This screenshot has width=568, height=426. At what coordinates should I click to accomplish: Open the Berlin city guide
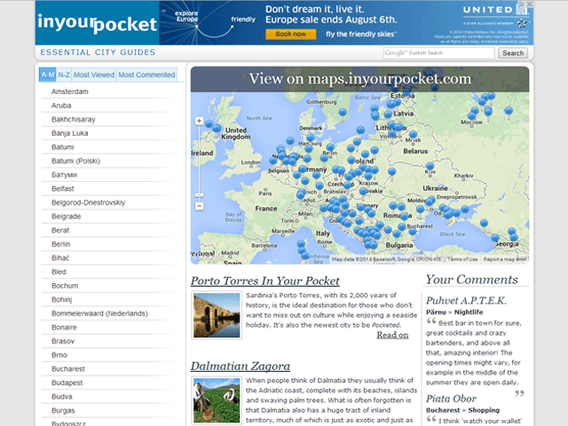(x=61, y=244)
